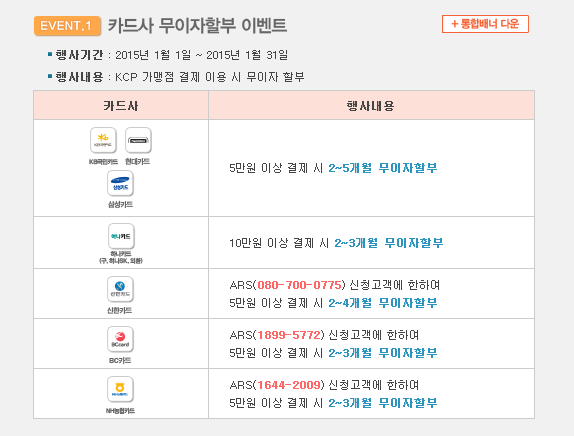This screenshot has width=574, height=436.
Task: Click the 2~4개월 무이자할부 text
Action: (x=383, y=303)
